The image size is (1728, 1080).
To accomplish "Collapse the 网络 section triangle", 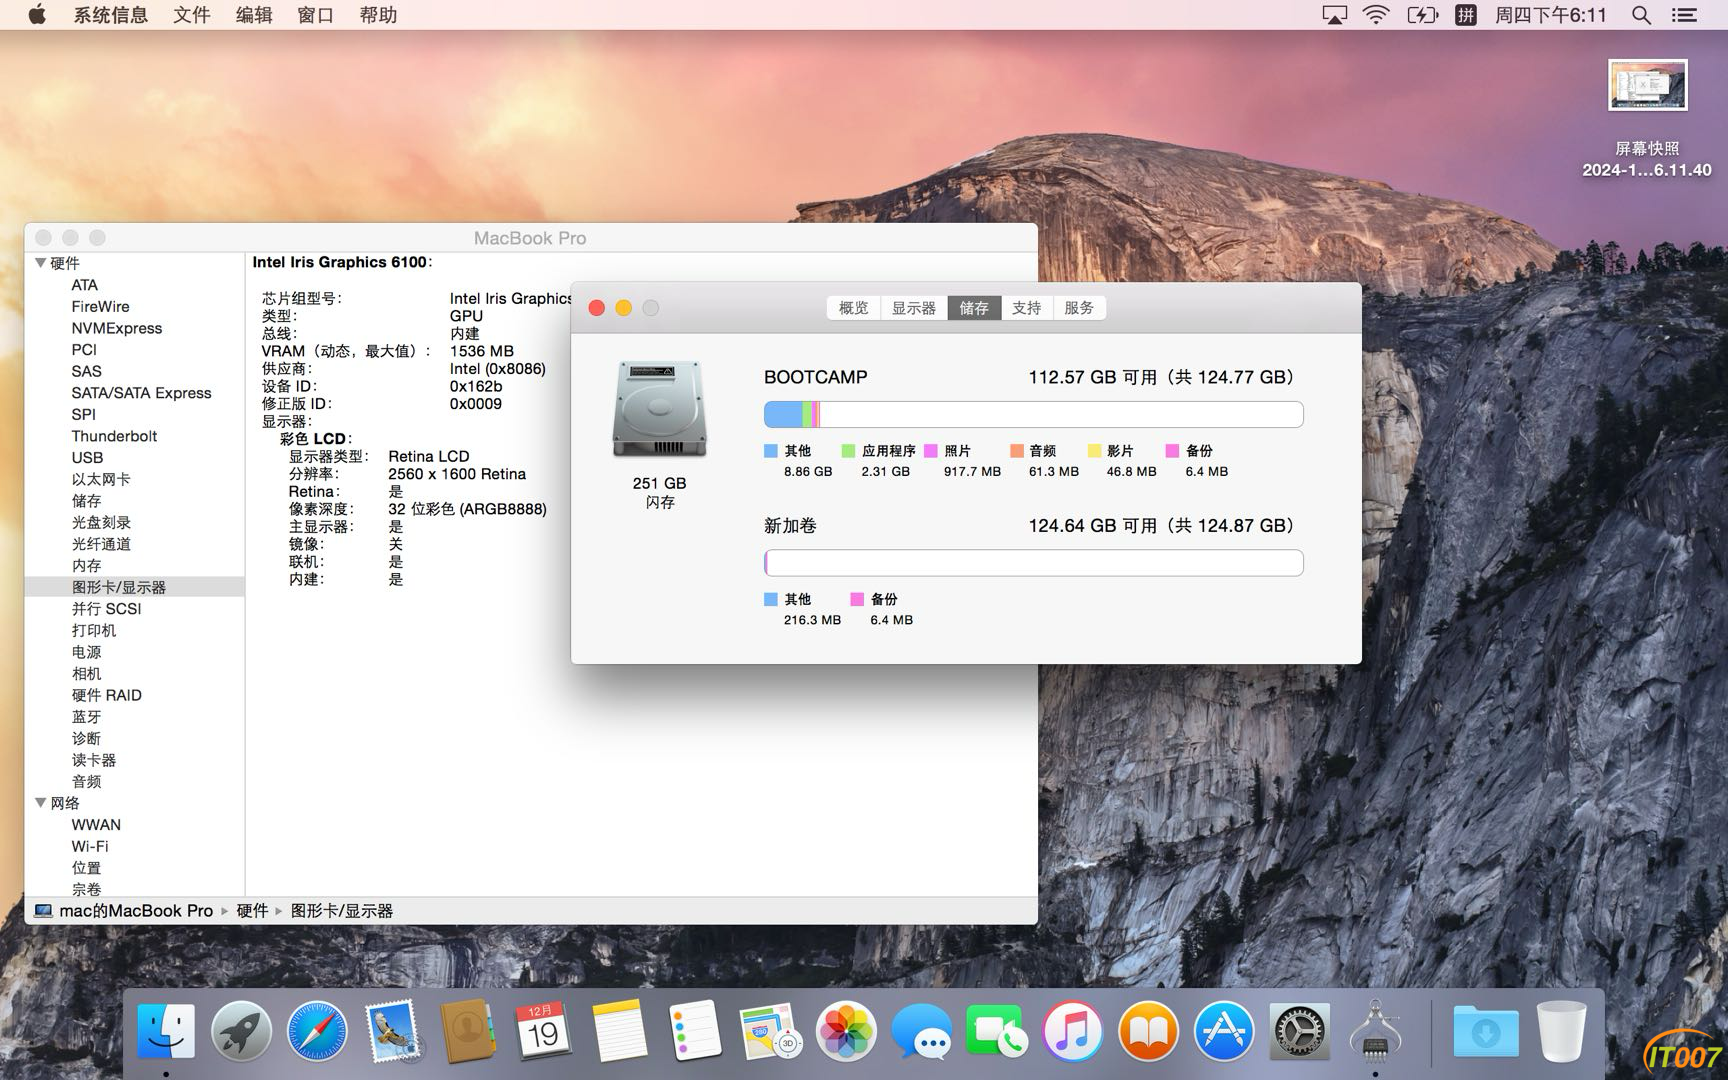I will point(41,803).
